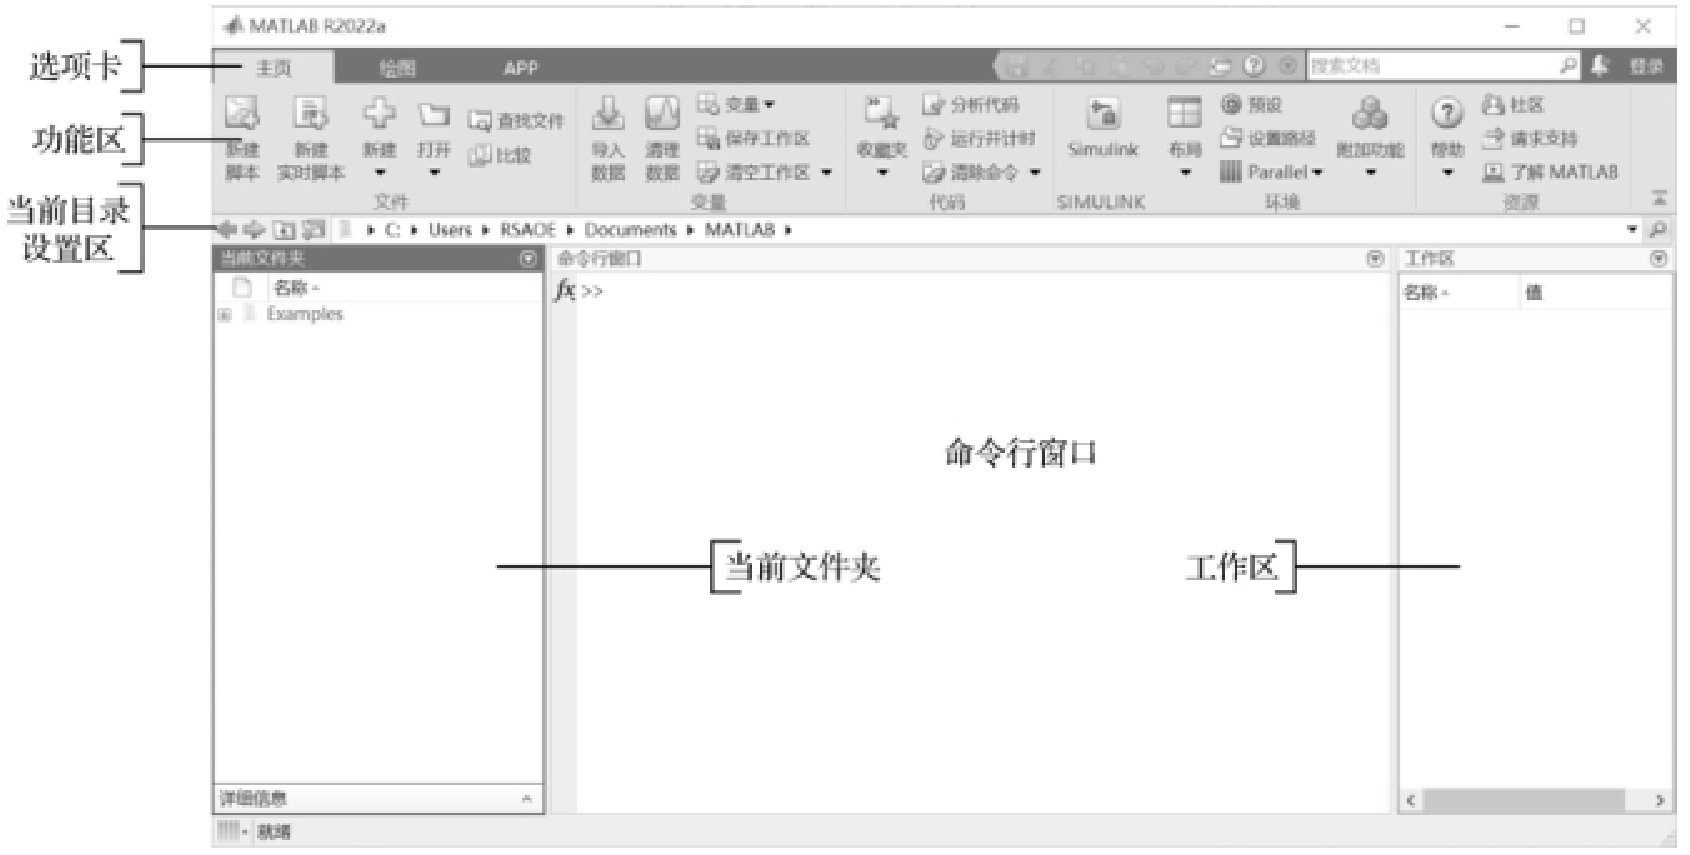Screen dimensions: 1690x855
Task: Open the address bar history dropdown
Action: [x=1632, y=229]
